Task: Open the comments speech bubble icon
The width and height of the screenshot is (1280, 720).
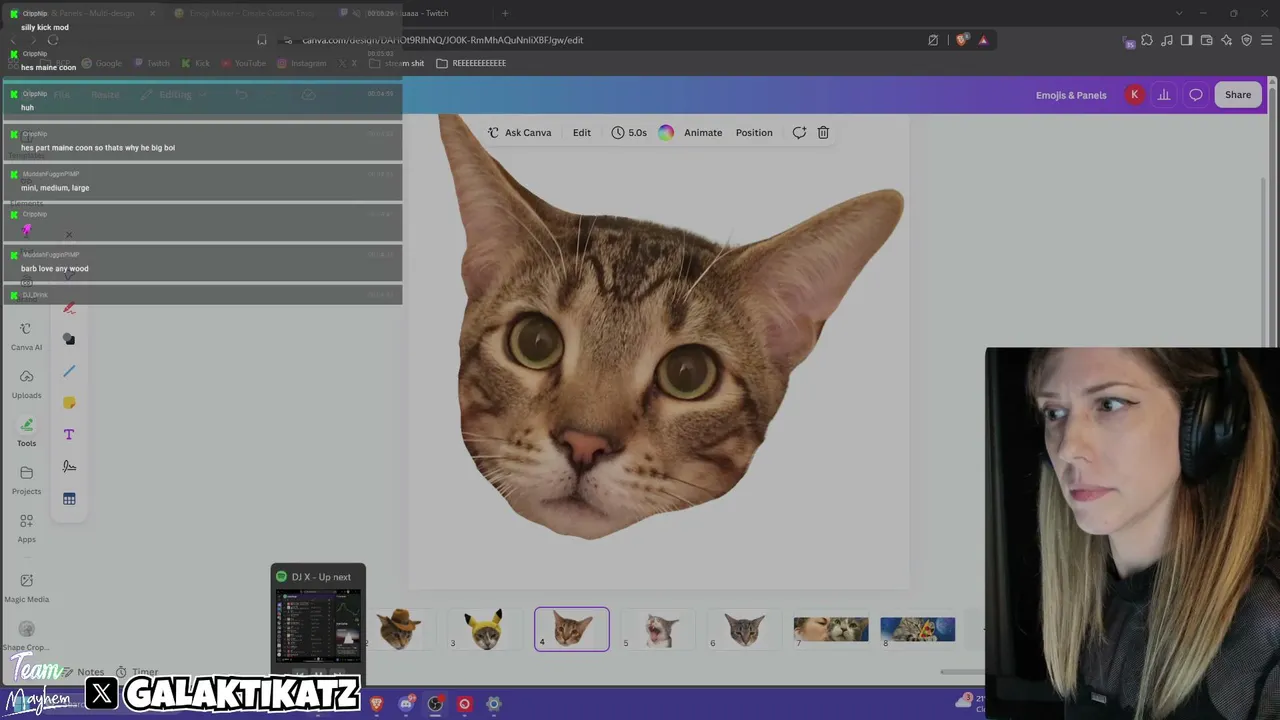Action: 1195,95
